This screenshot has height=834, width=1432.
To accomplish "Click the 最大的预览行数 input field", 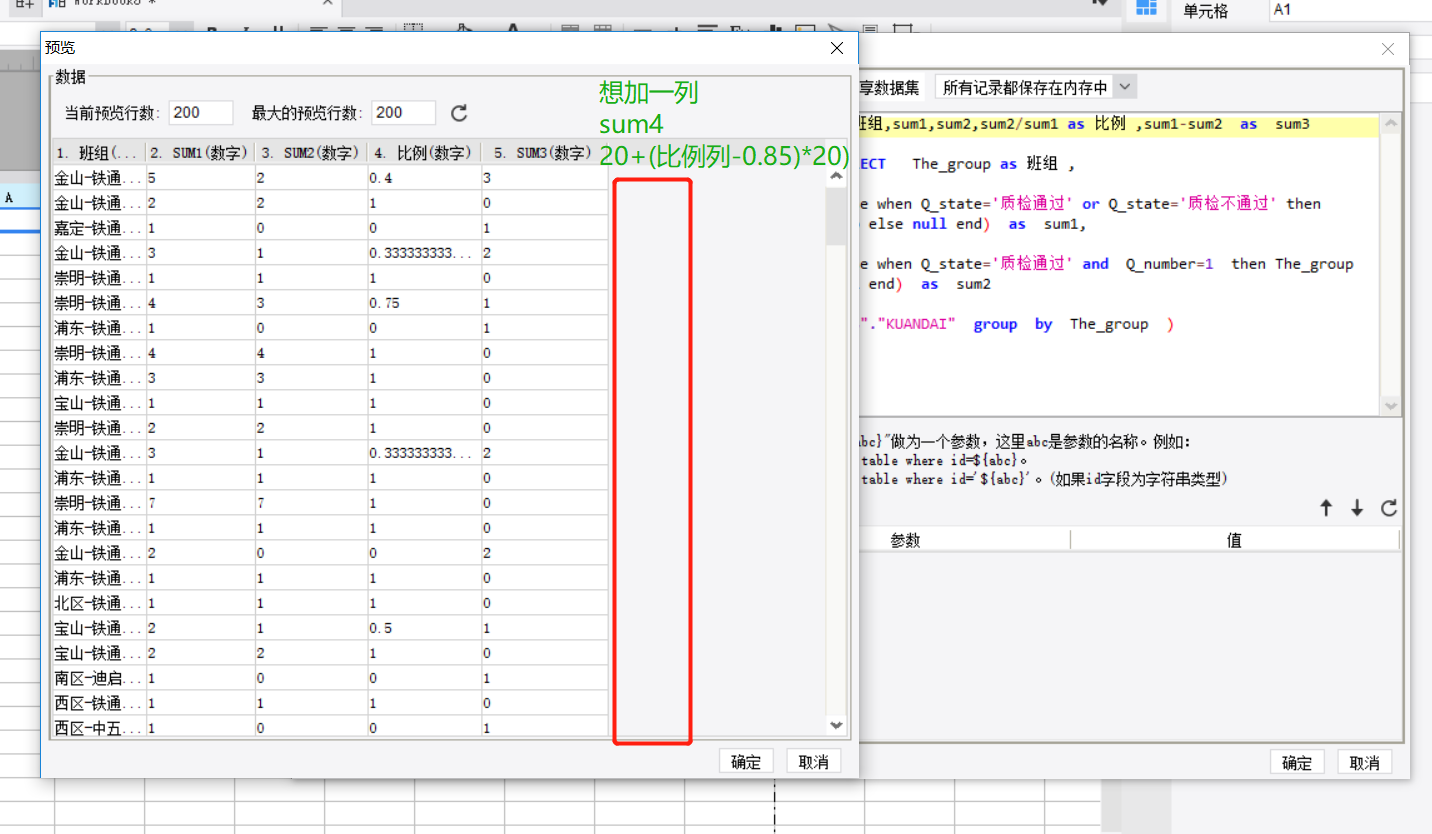I will 403,113.
